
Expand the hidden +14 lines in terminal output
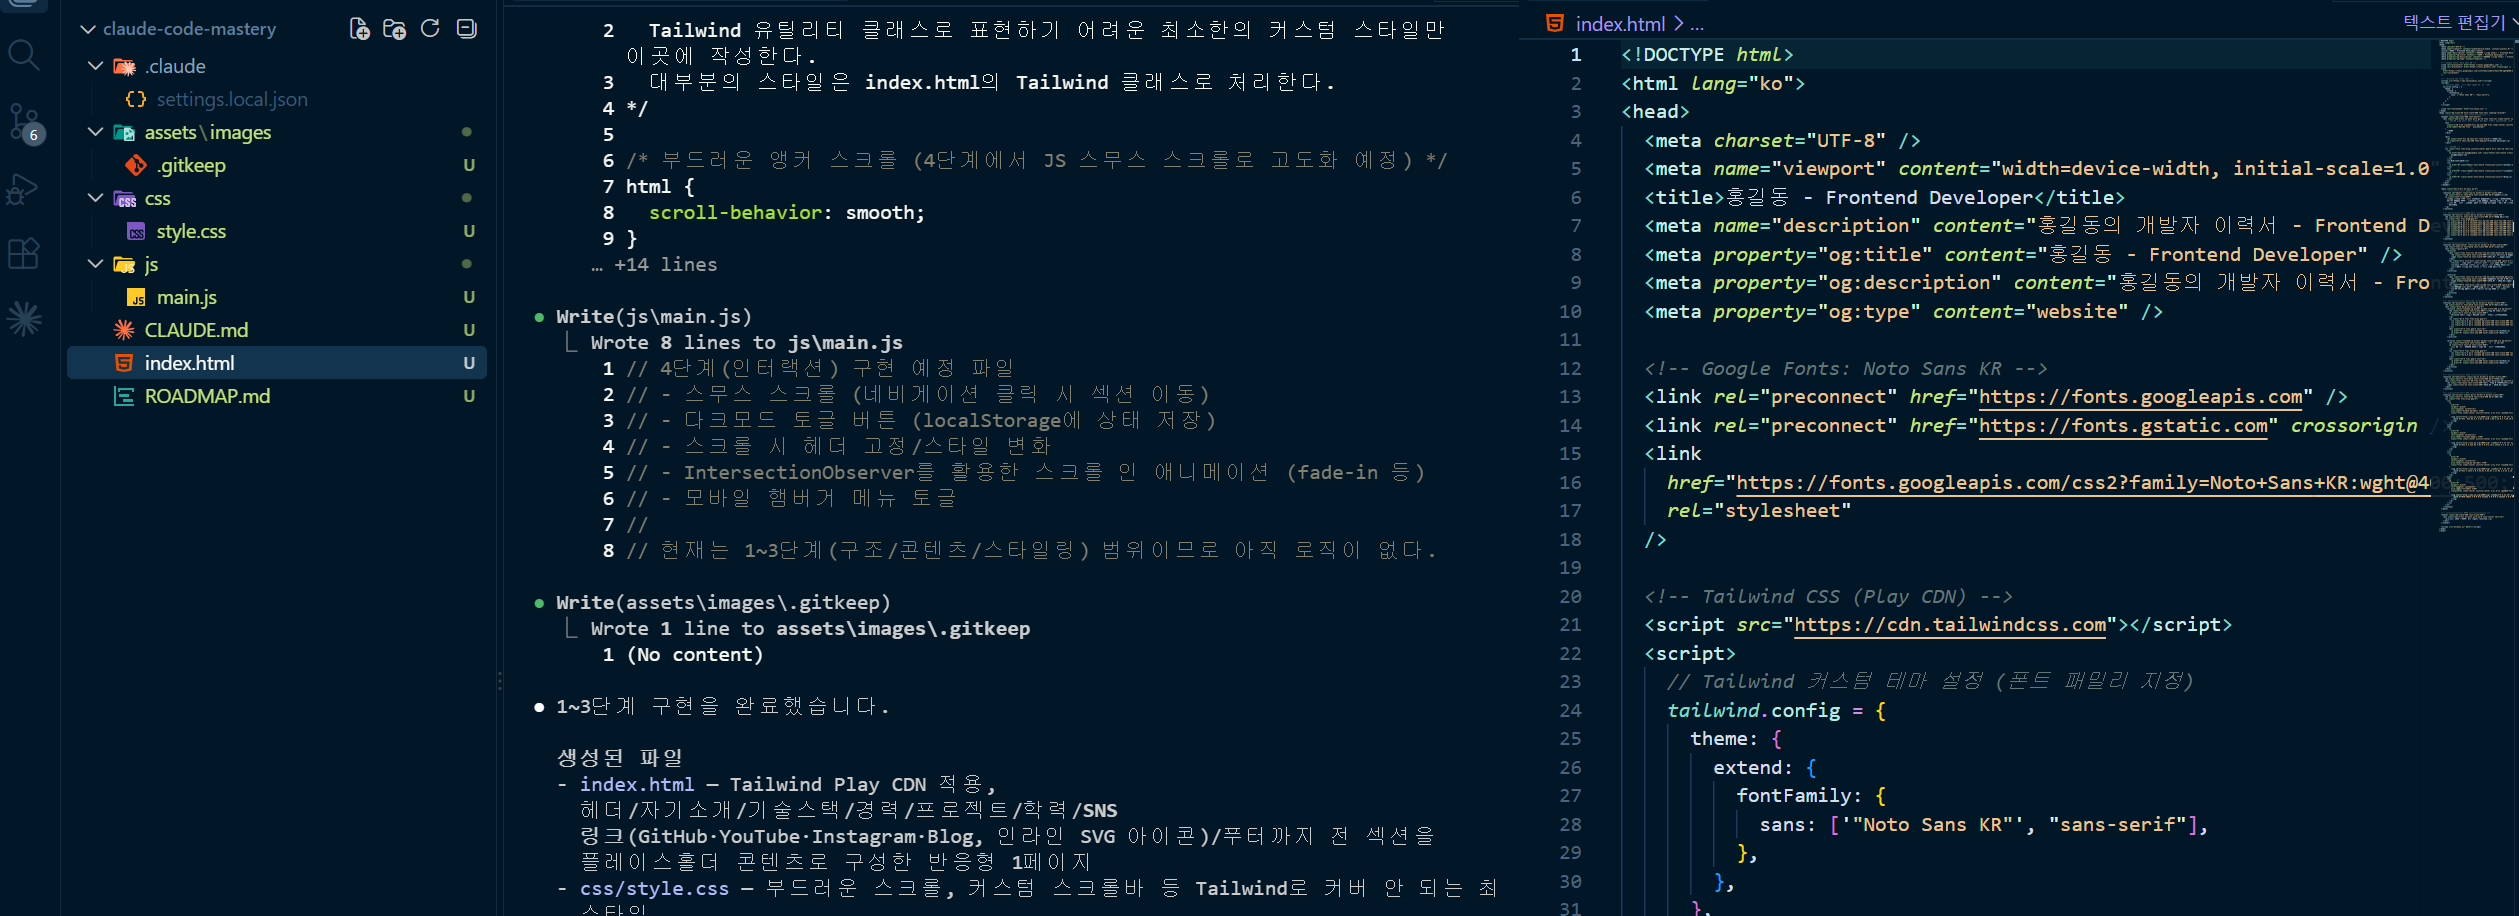(x=654, y=265)
